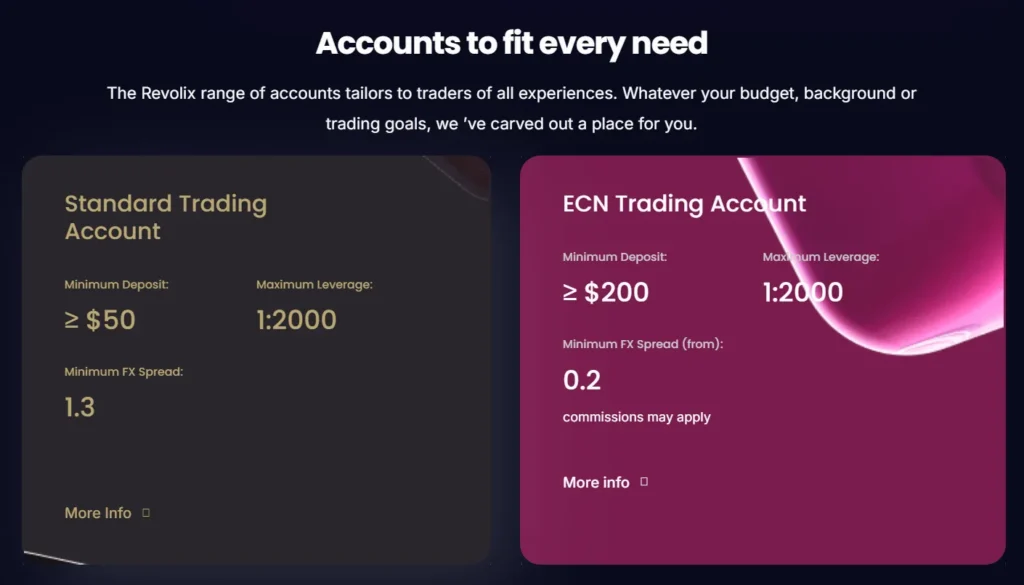1024x585 pixels.
Task: Select the ECN Trading Account heading
Action: click(684, 204)
